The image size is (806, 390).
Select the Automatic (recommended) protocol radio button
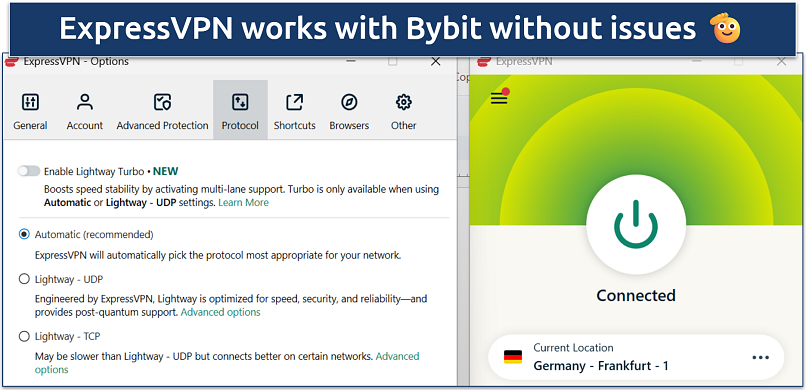click(x=24, y=234)
